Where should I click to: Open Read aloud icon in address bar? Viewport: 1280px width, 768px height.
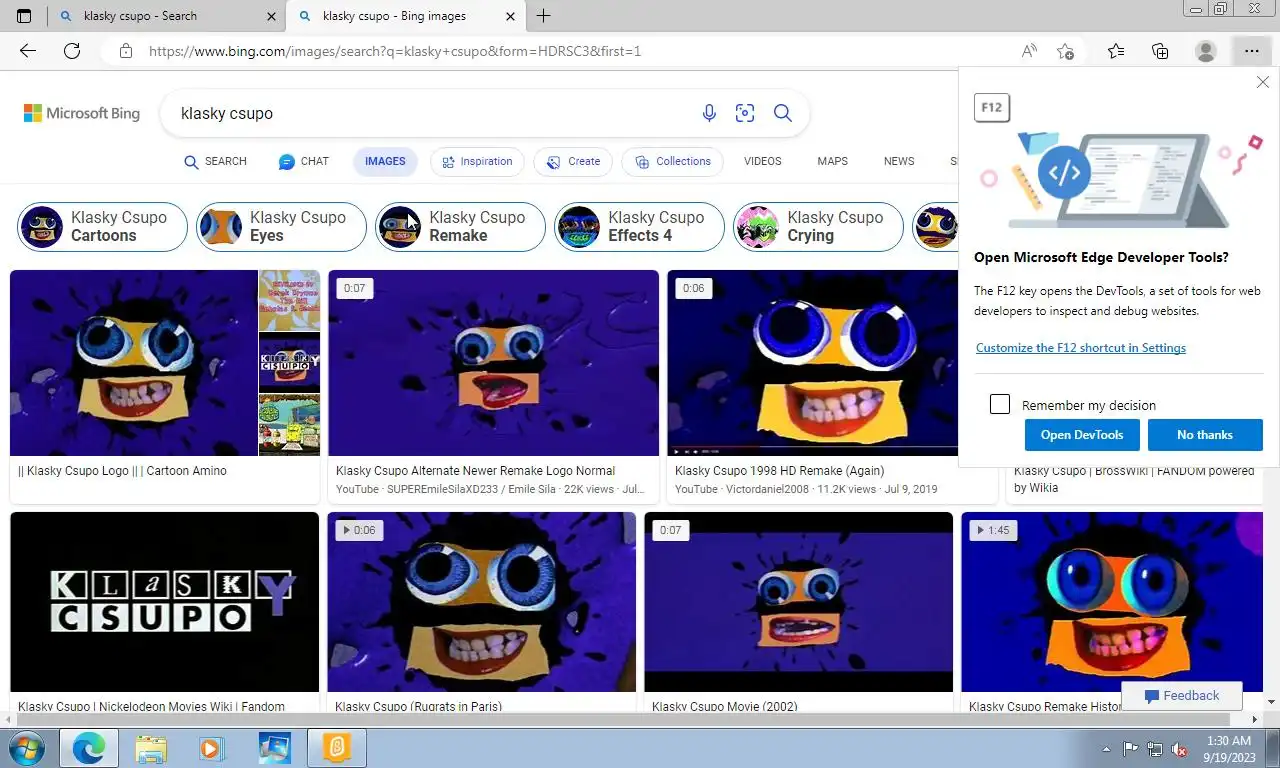click(x=1029, y=51)
